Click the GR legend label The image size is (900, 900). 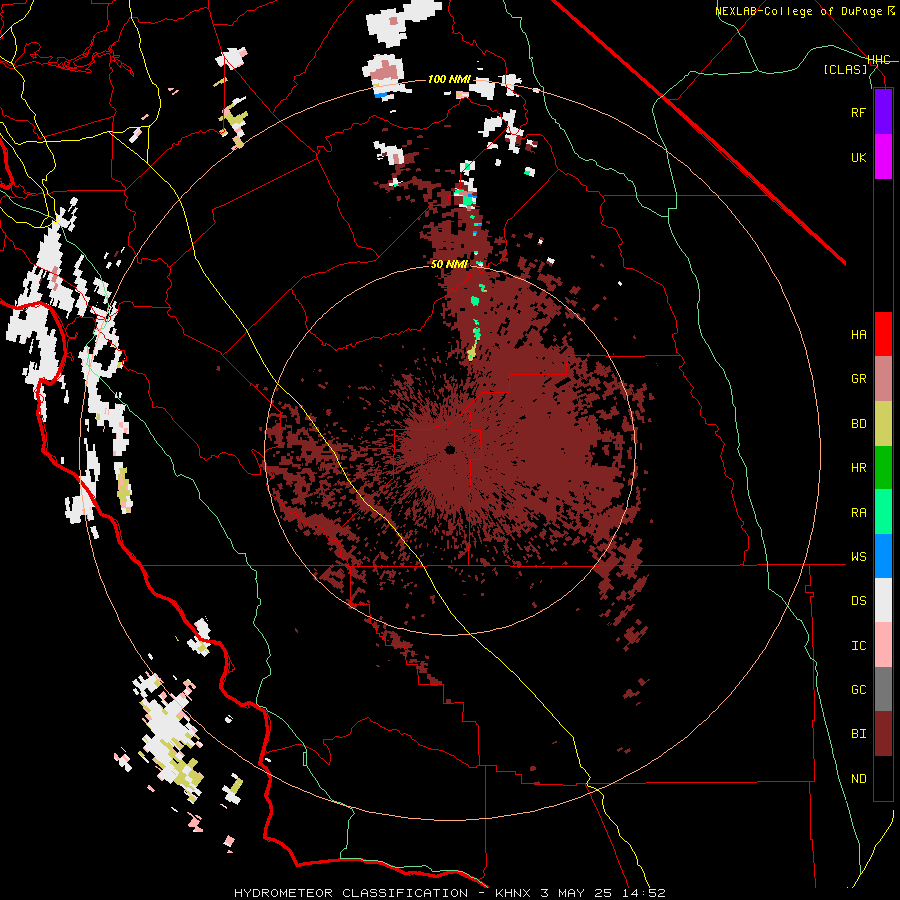858,379
